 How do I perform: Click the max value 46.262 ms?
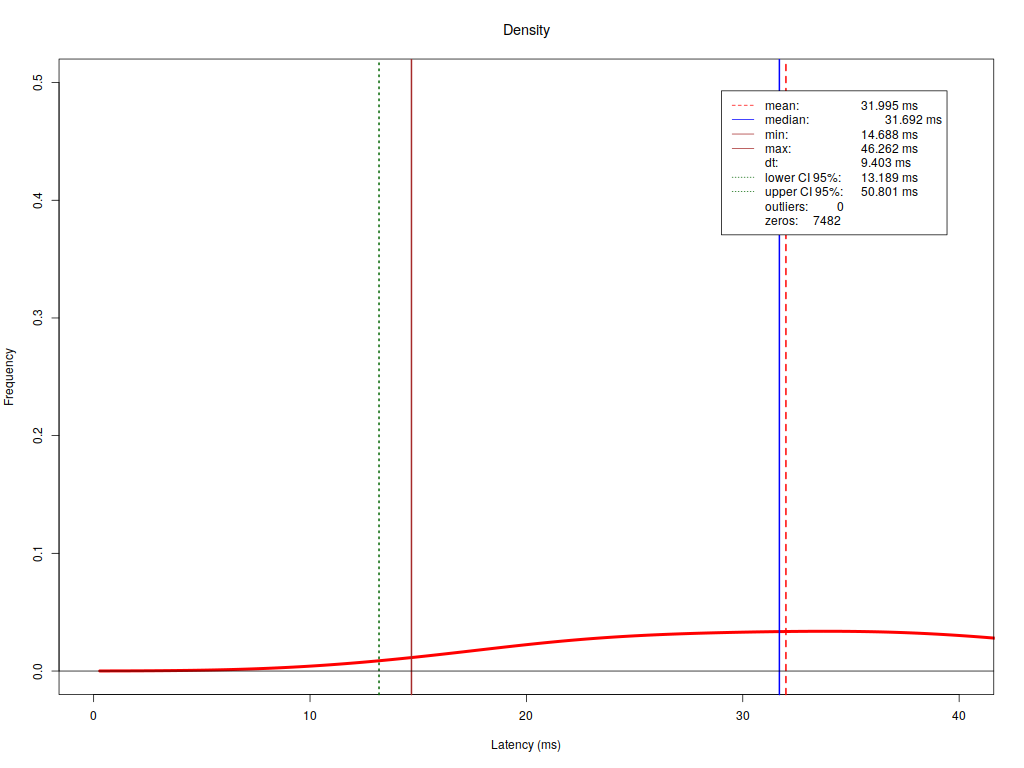(888, 149)
